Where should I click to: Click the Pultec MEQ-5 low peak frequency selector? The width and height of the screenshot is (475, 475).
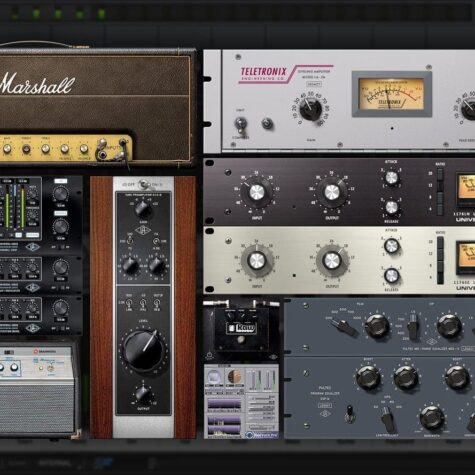346,328
